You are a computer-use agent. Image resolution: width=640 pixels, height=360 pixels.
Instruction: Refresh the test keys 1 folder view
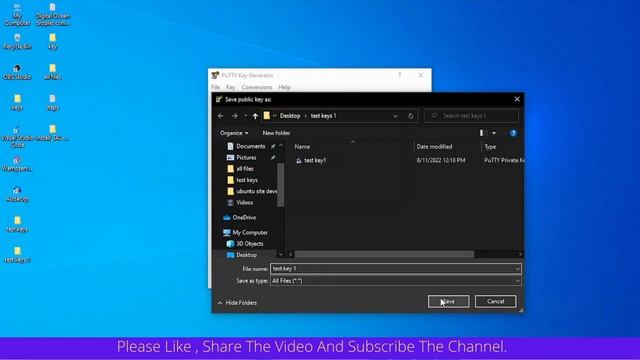[x=411, y=116]
